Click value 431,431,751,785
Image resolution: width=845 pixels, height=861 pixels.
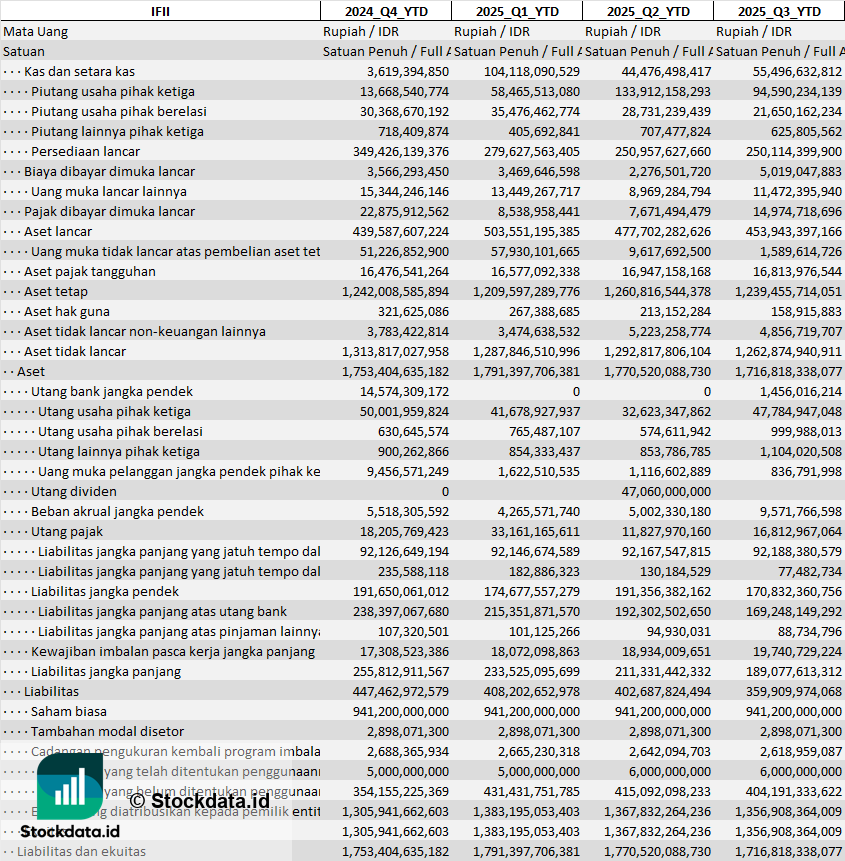click(531, 792)
